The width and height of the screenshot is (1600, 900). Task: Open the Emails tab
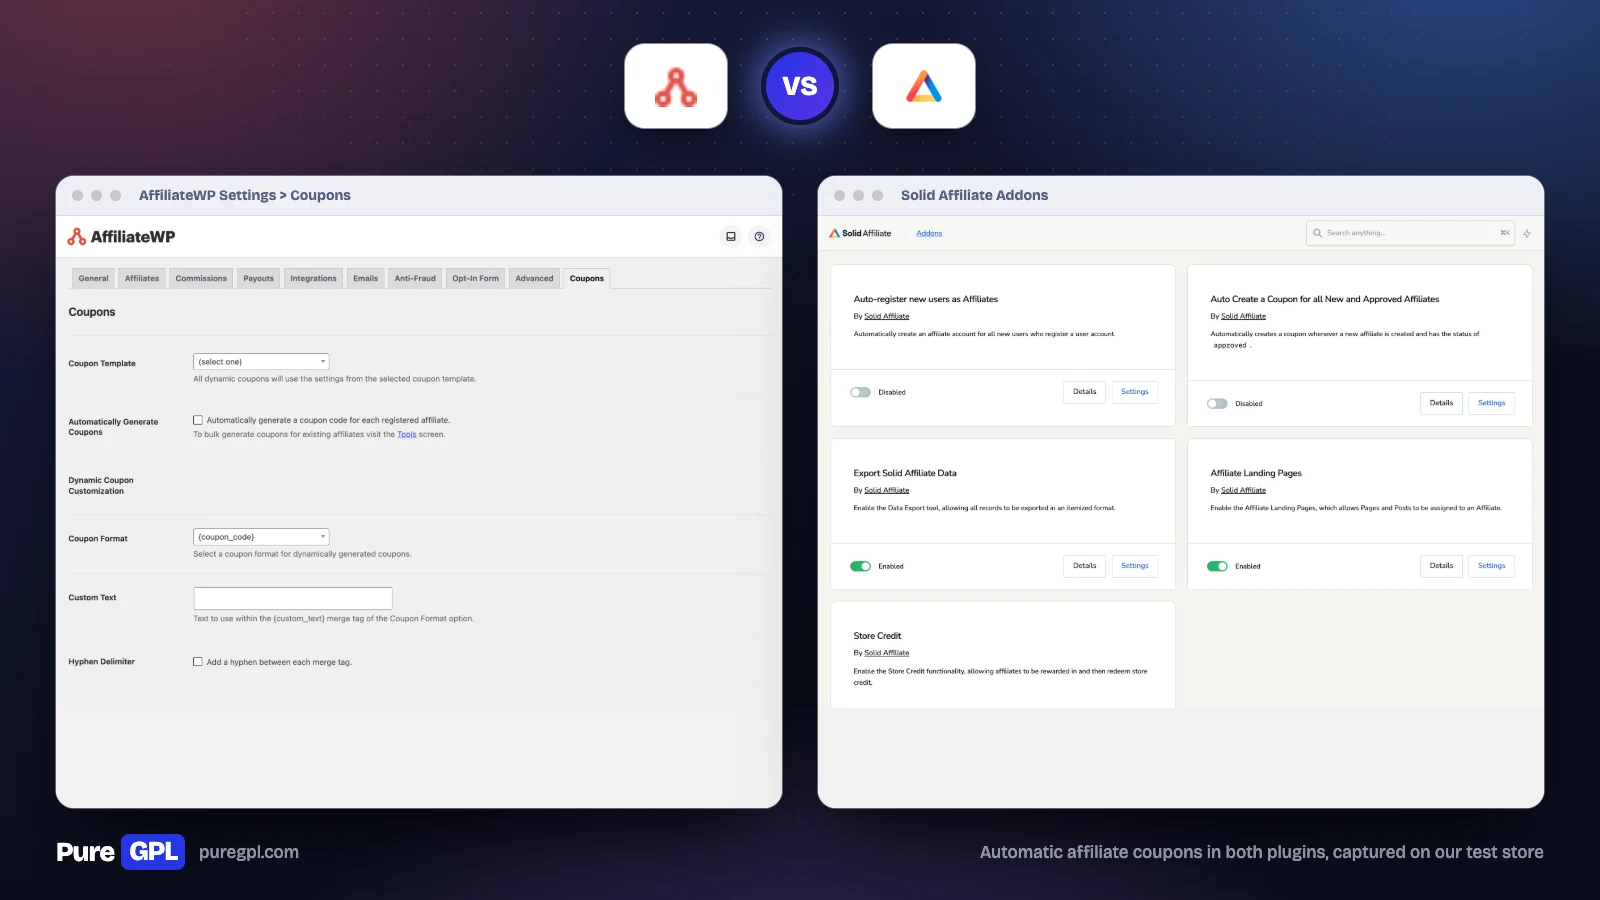click(366, 278)
